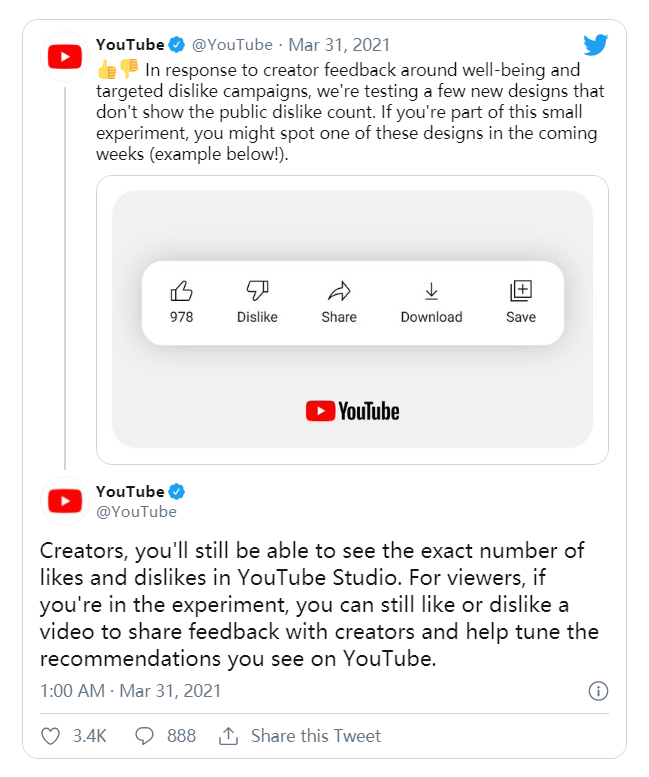Click the YouTube logo inside the embedded image
Image resolution: width=649 pixels, height=777 pixels.
tap(352, 410)
